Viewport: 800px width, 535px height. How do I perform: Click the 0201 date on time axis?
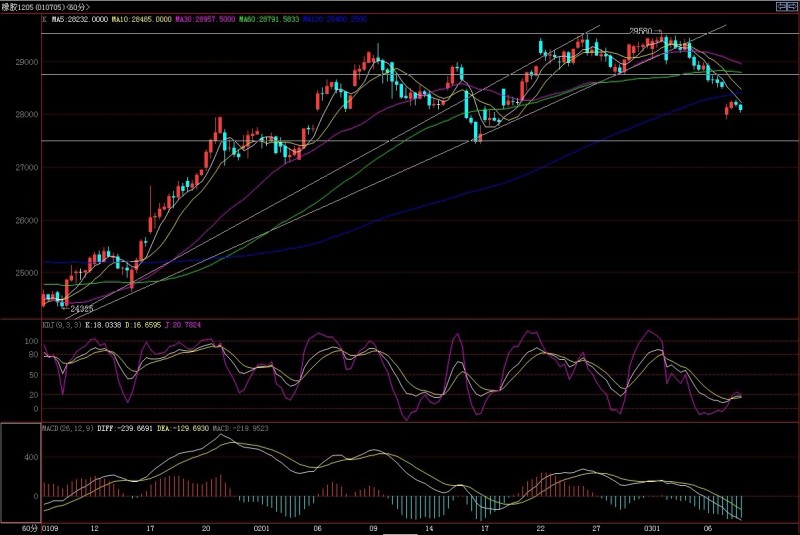coord(261,528)
